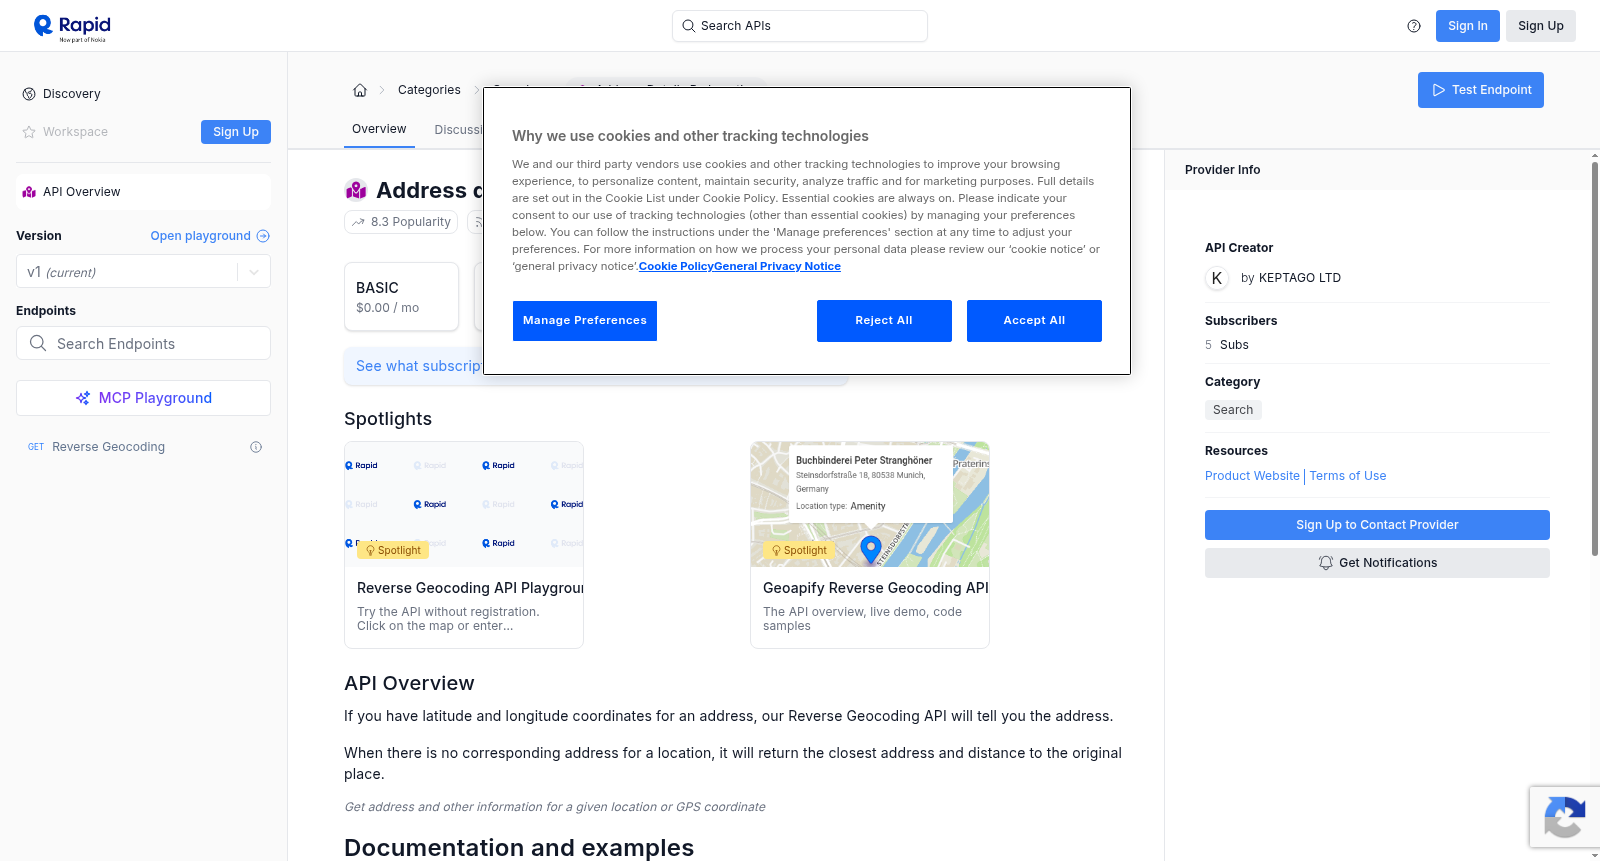
Task: Open the help question mark icon
Action: pyautogui.click(x=1414, y=26)
